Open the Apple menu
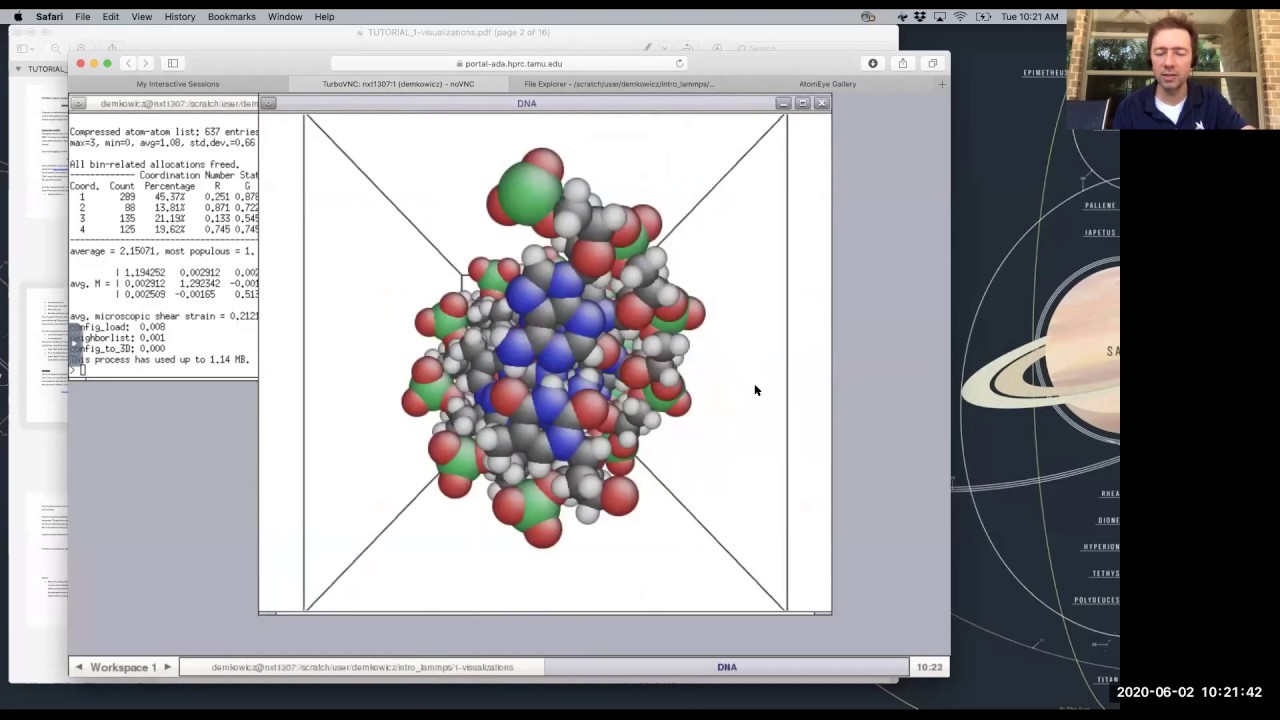1280x720 pixels. coord(17,16)
